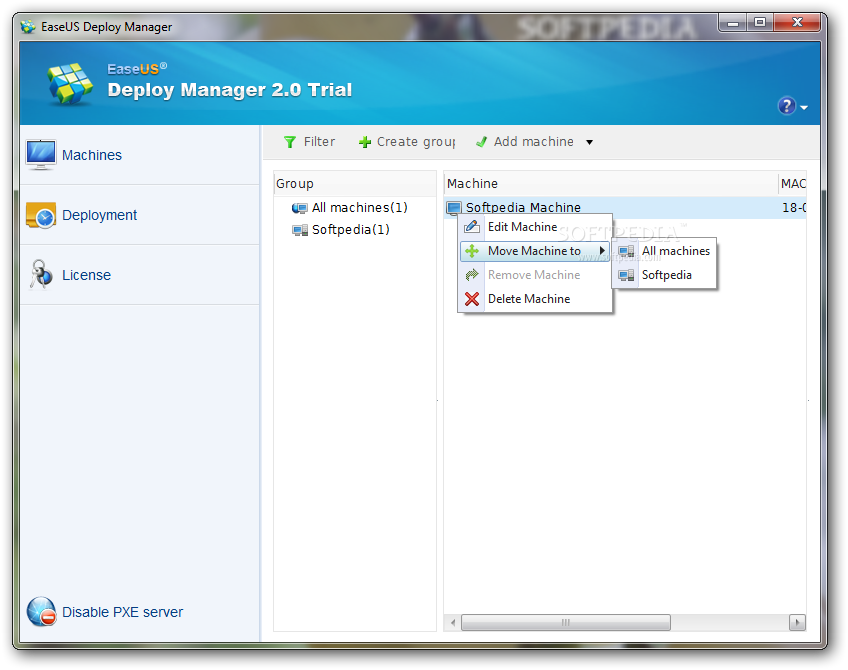Click the Machine column header
The image size is (848, 670).
pyautogui.click(x=611, y=184)
